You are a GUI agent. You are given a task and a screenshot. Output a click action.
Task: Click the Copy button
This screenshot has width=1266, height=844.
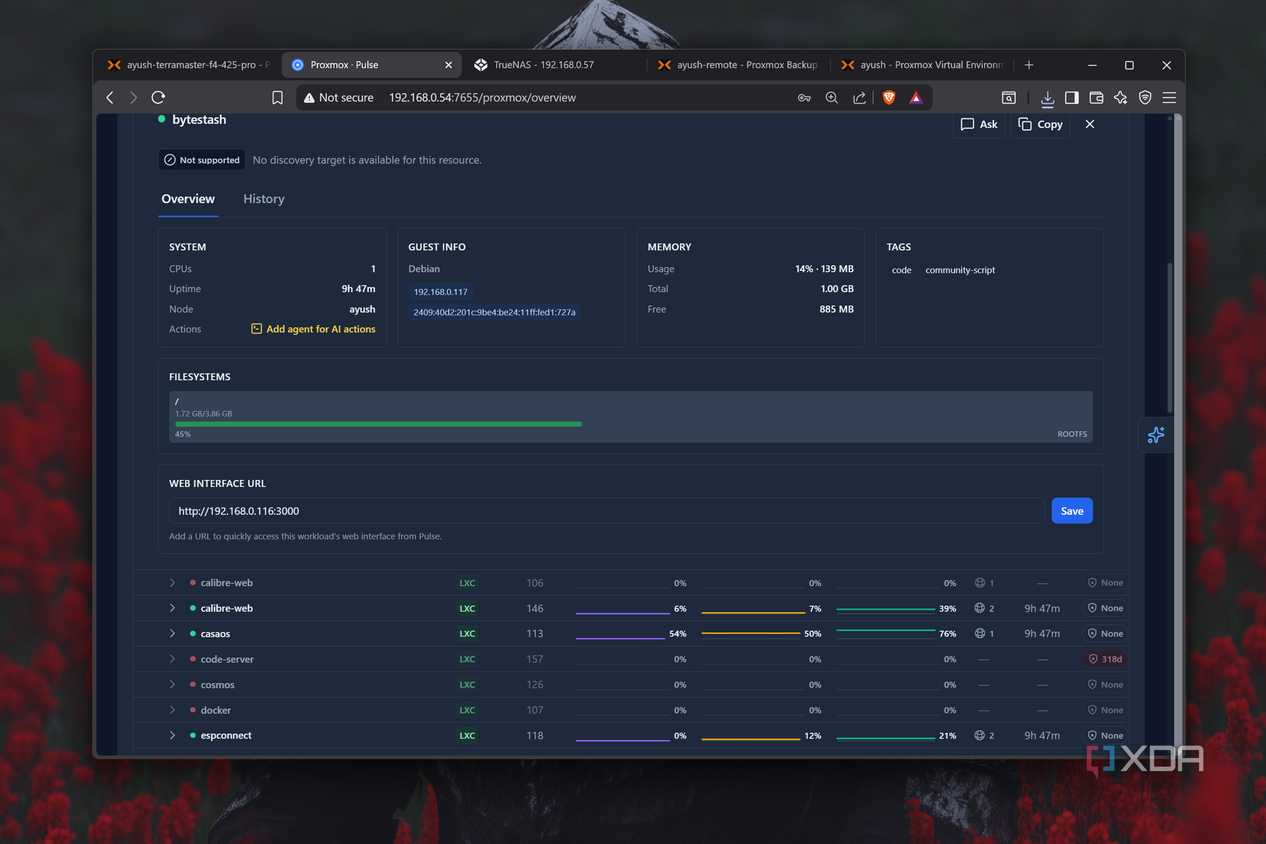[1040, 124]
